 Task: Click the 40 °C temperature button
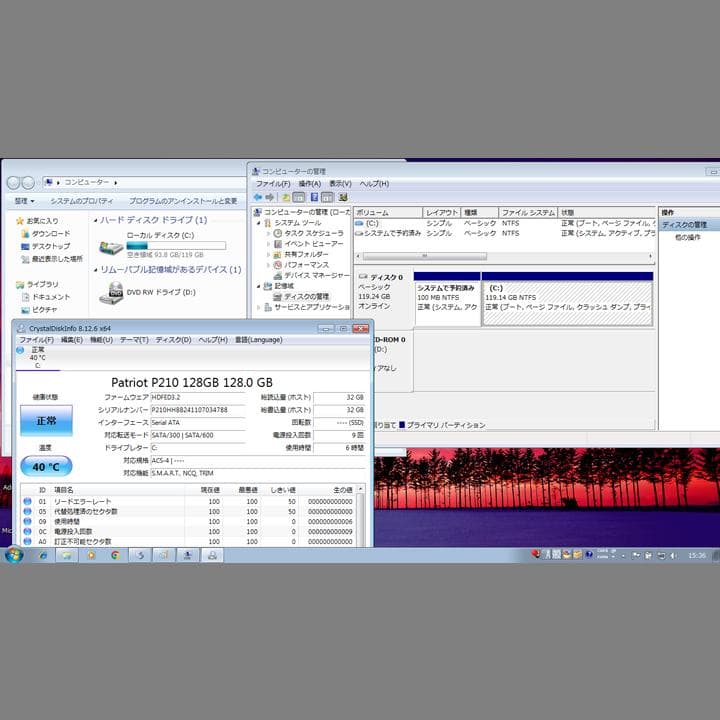pos(46,467)
